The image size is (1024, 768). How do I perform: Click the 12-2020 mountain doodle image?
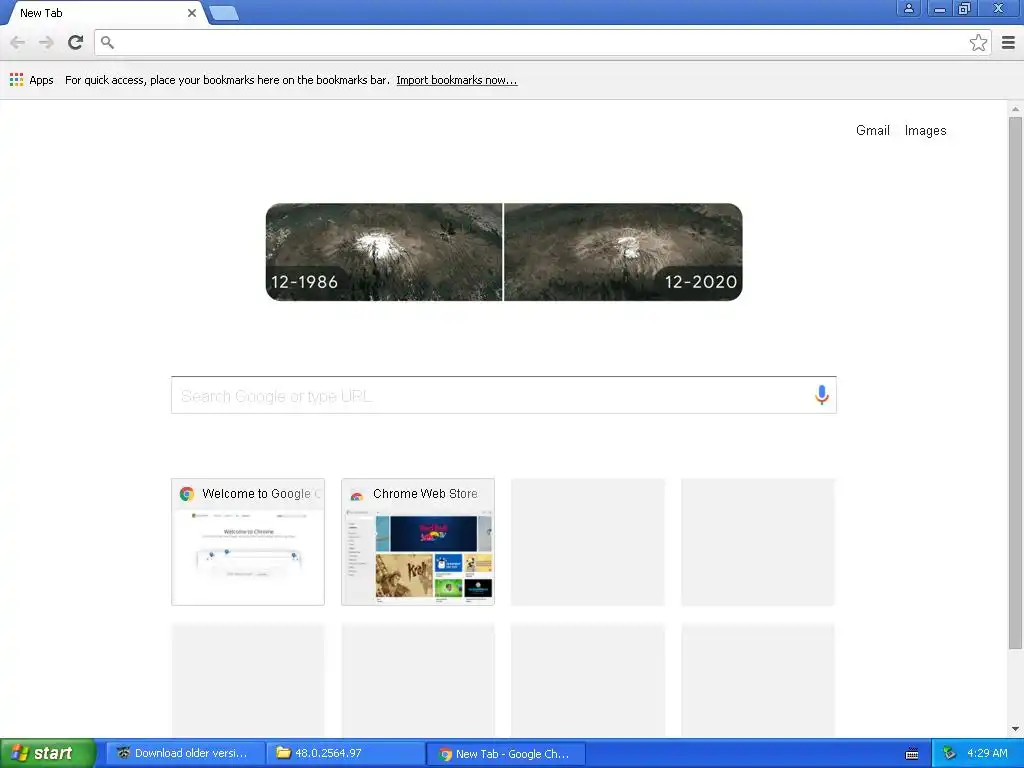click(623, 252)
